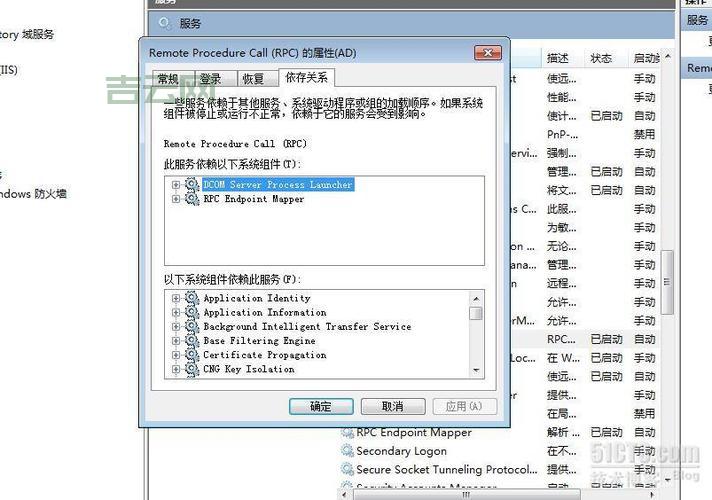
Task: Click highlighted RPC... description cell
Action: (x=561, y=339)
